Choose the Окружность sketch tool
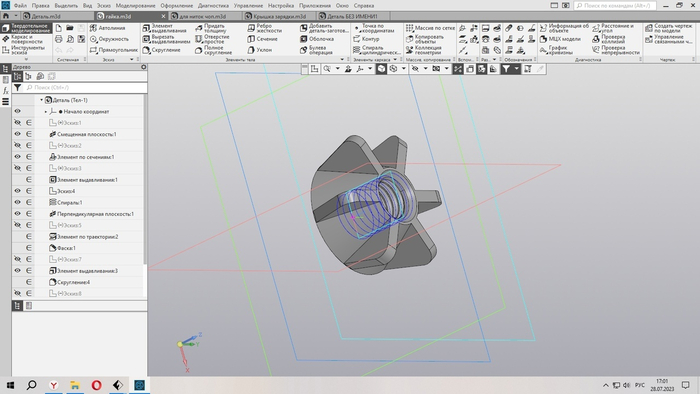This screenshot has width=700, height=394. tap(109, 39)
